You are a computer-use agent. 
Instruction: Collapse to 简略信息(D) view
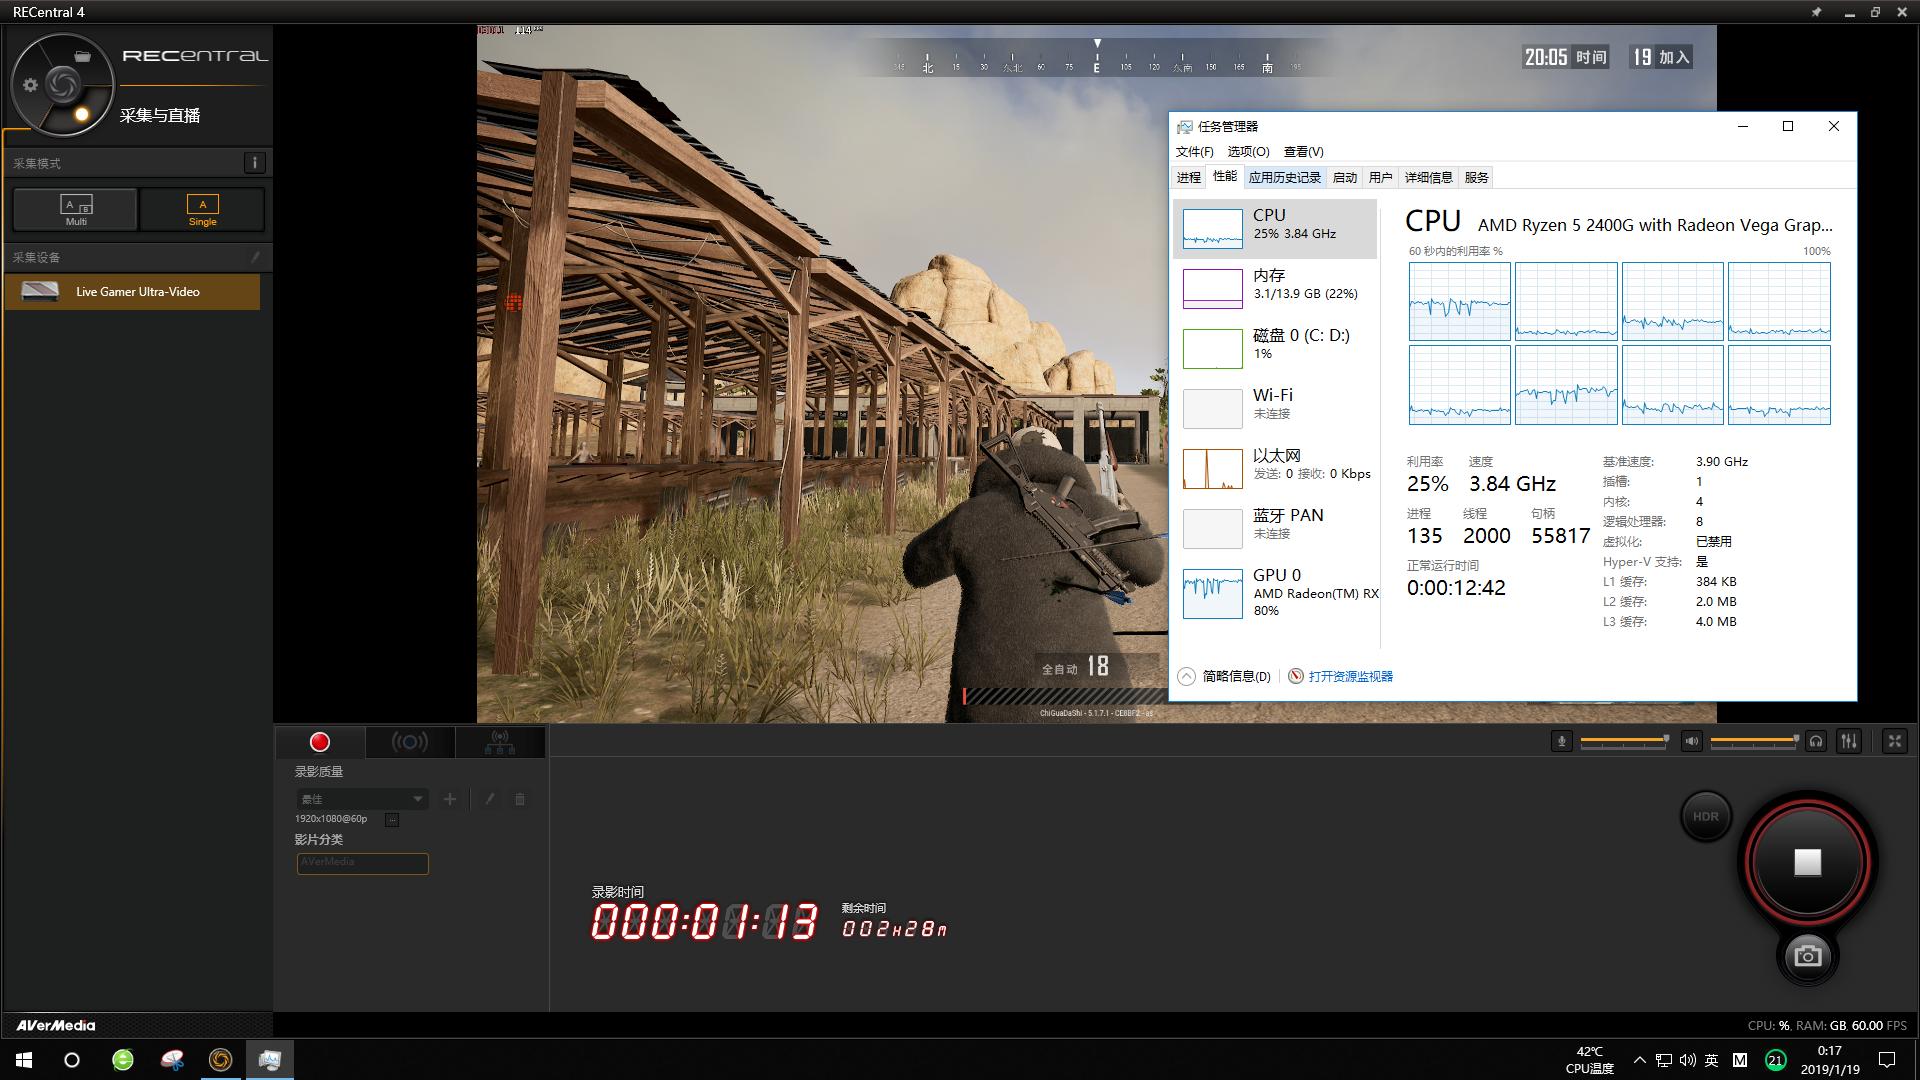click(1225, 677)
